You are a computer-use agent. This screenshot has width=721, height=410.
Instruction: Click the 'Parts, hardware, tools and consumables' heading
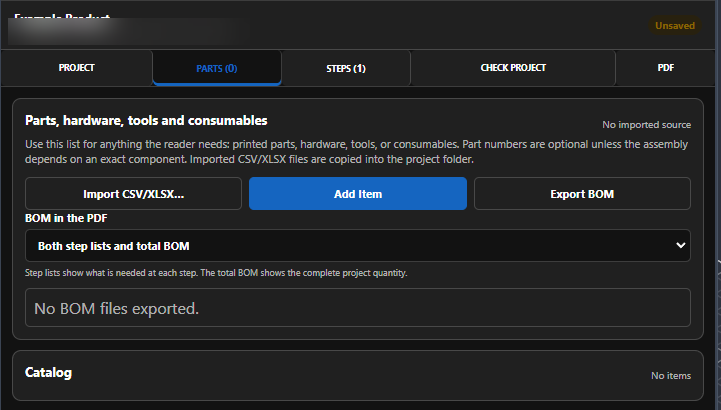coord(146,120)
